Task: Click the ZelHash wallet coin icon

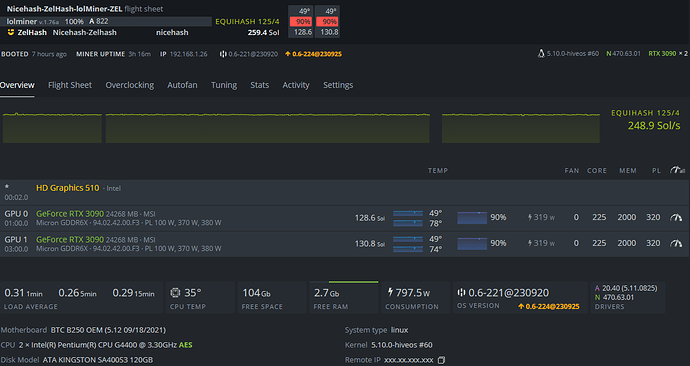Action: click(11, 32)
